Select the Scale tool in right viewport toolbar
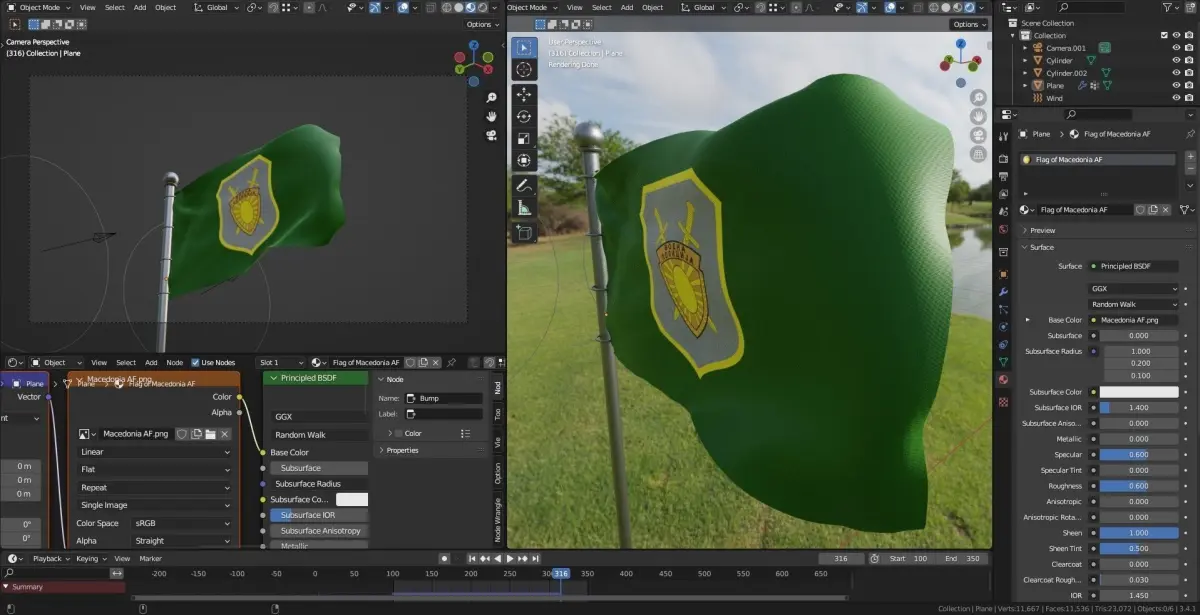1200x615 pixels. tap(524, 138)
